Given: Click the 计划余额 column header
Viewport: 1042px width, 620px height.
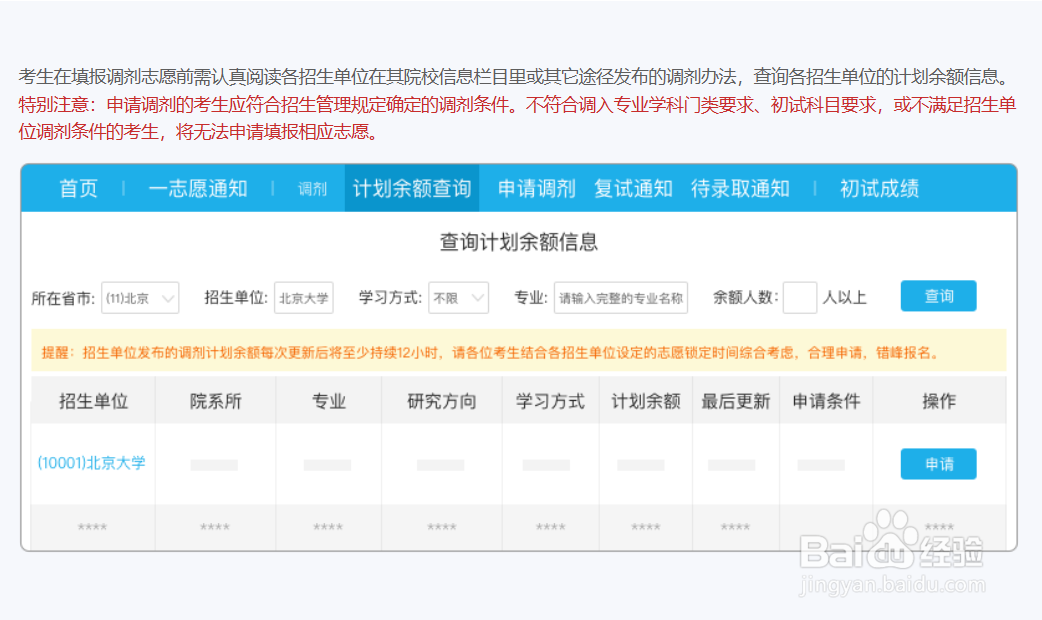Looking at the screenshot, I should [x=645, y=401].
